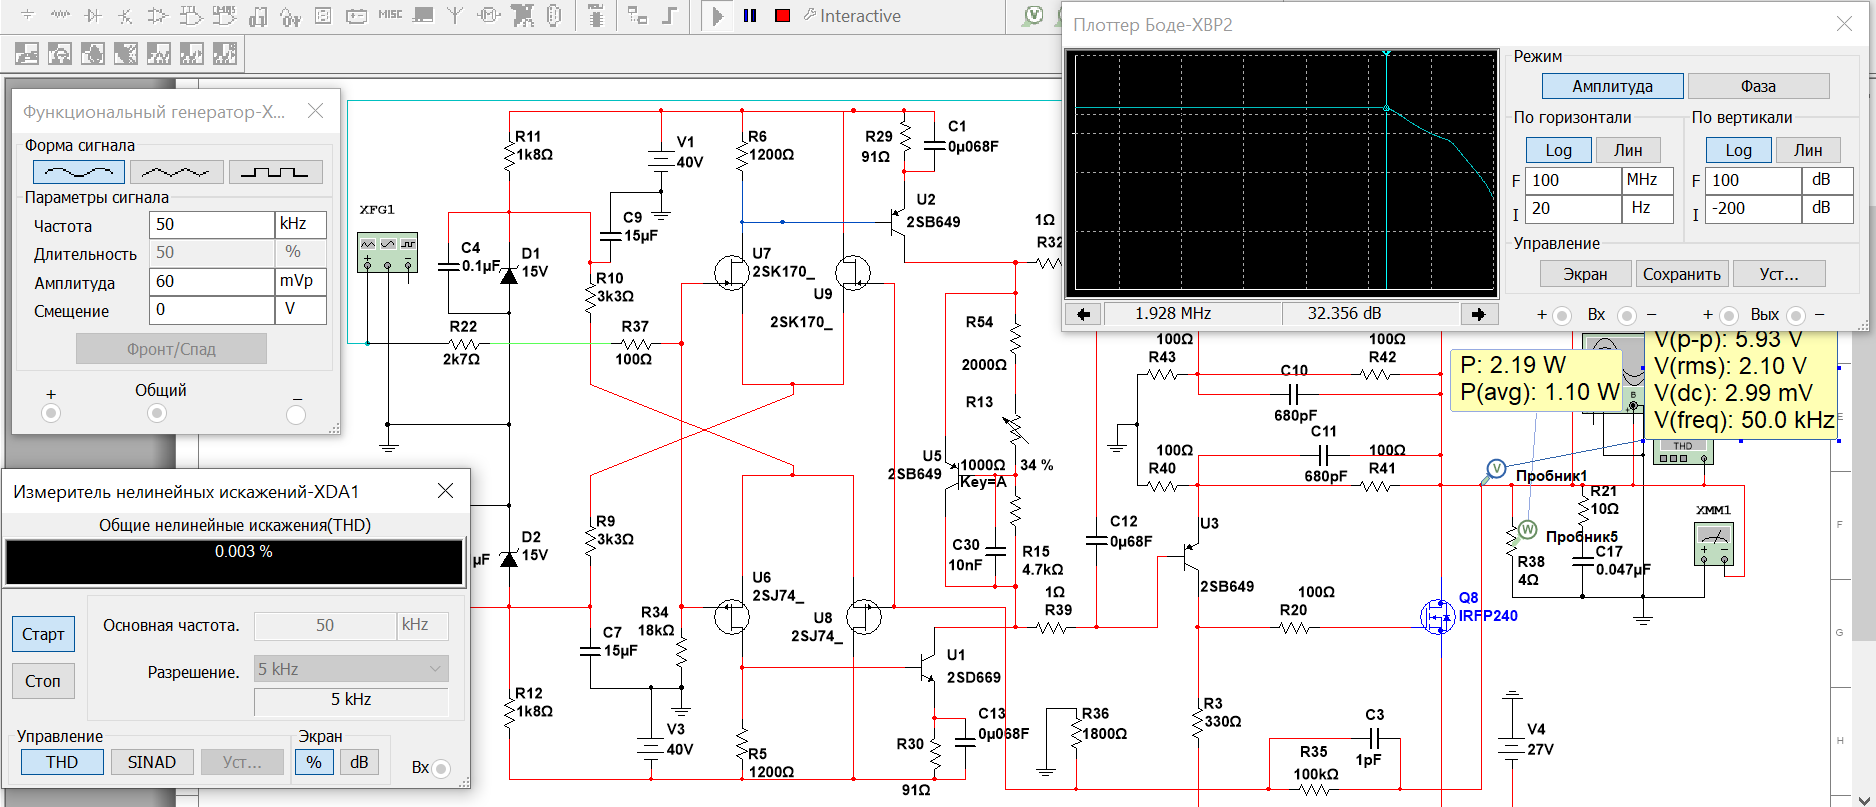Open the Transistor components group
This screenshot has height=807, width=1876.
pyautogui.click(x=125, y=15)
